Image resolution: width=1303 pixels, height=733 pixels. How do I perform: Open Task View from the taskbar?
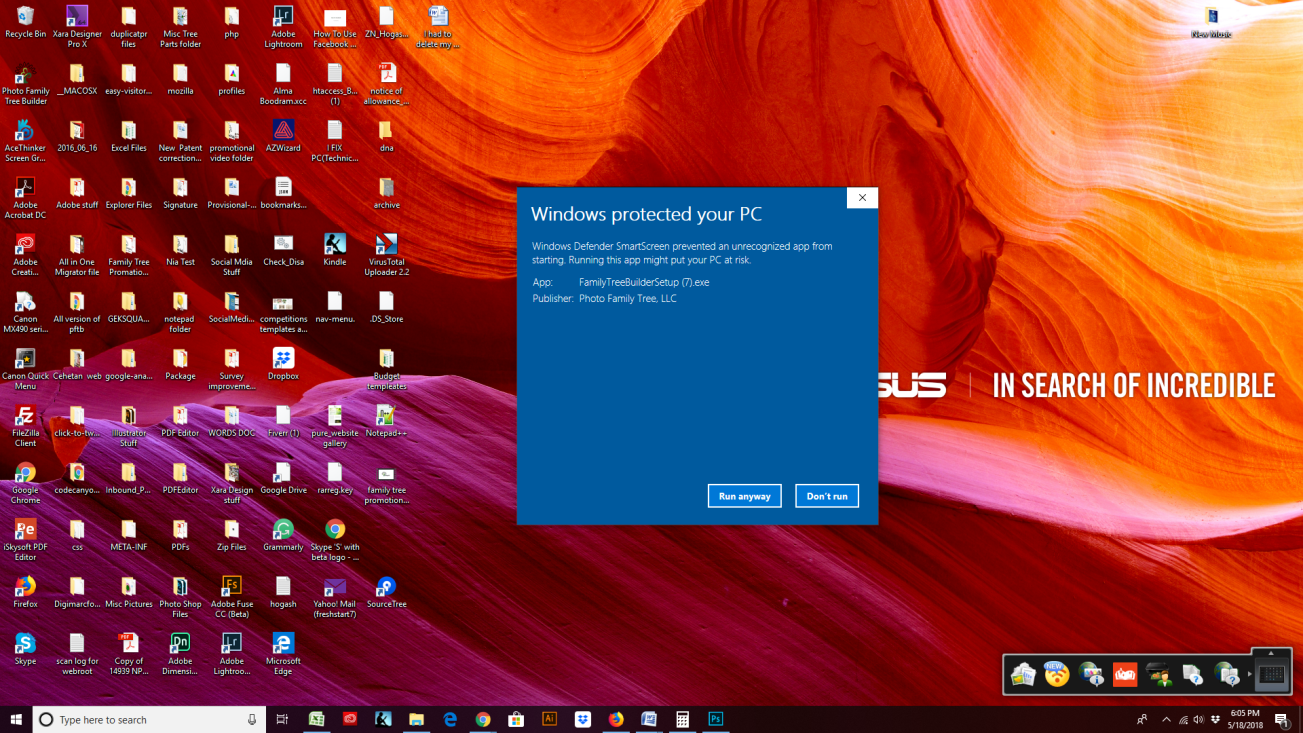click(x=282, y=719)
